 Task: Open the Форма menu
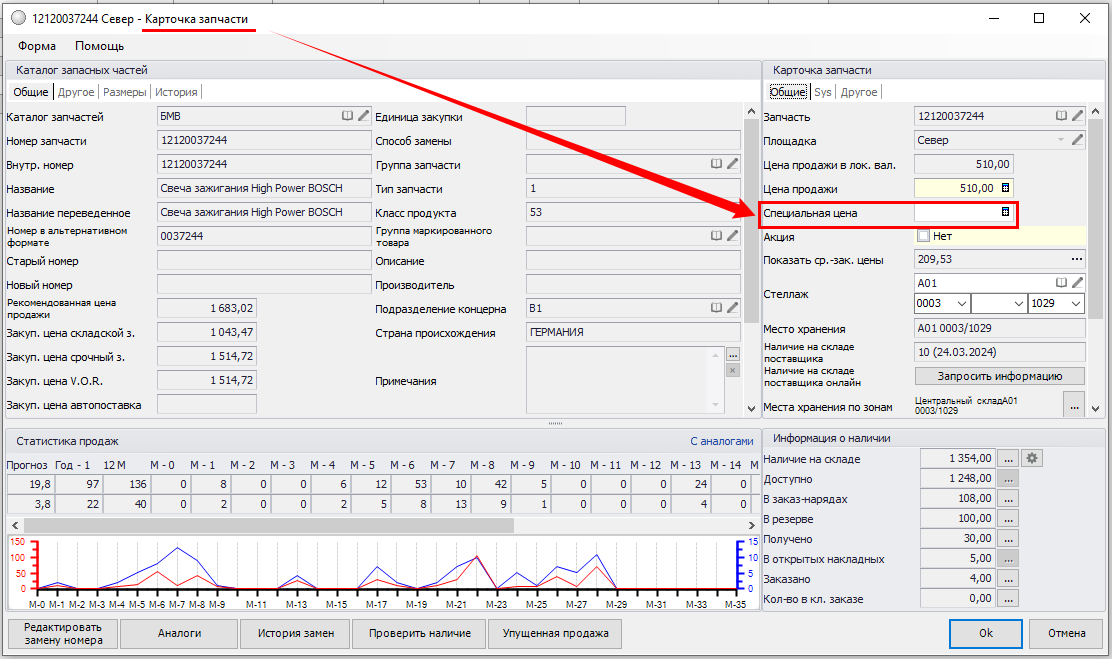click(x=37, y=46)
